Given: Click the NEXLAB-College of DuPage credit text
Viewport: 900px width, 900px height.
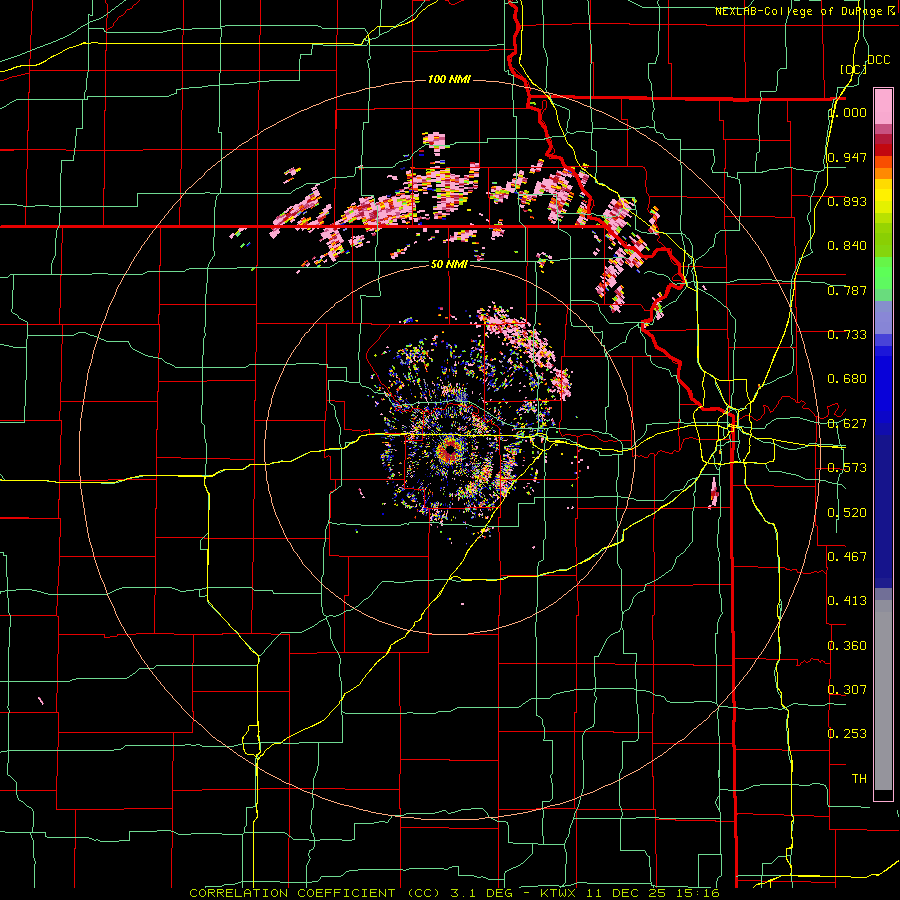Looking at the screenshot, I should (805, 11).
